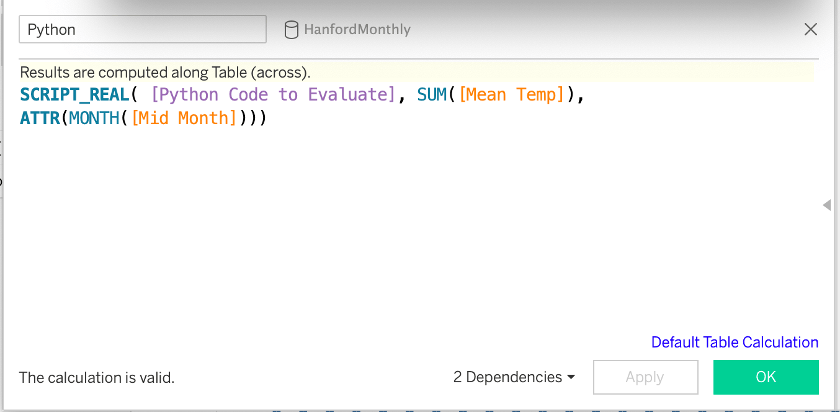Confirm the calculation with OK
Image resolution: width=840 pixels, height=412 pixels.
click(x=765, y=377)
